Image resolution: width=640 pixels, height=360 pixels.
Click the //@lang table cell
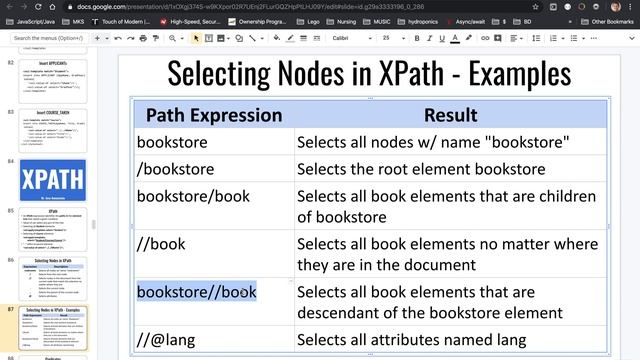point(214,339)
